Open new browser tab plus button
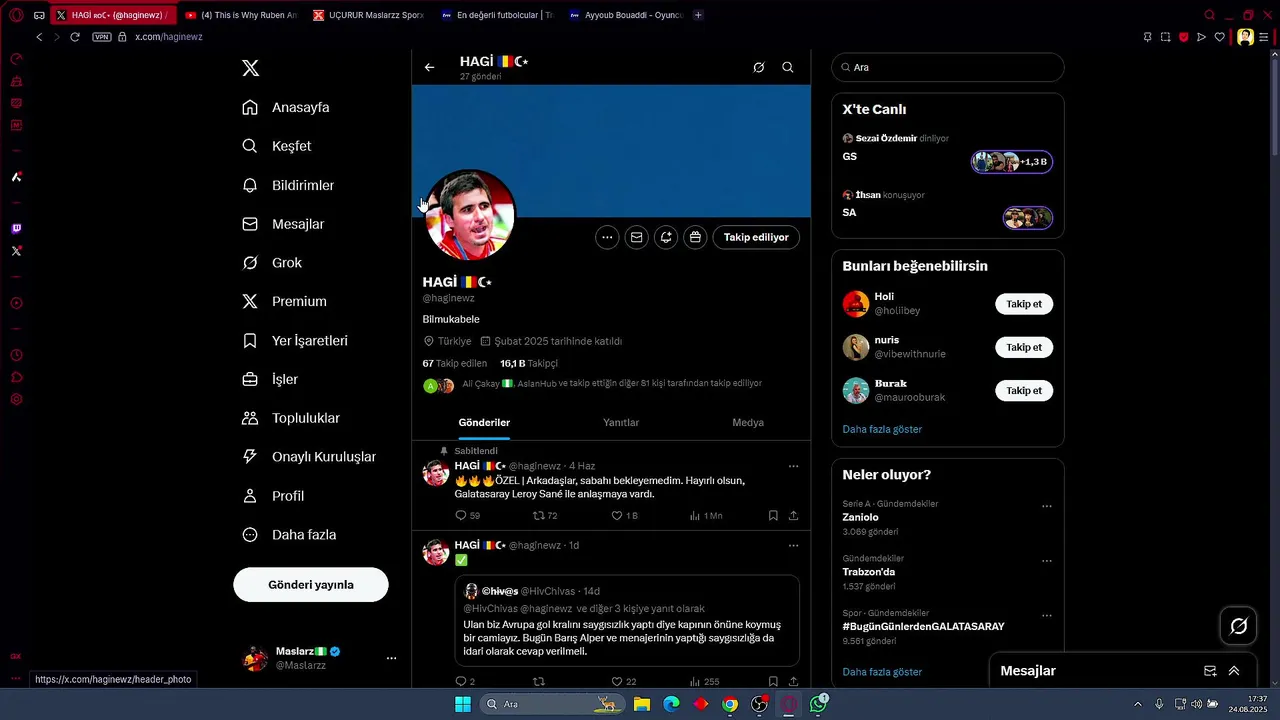Viewport: 1280px width, 720px height. [x=698, y=15]
